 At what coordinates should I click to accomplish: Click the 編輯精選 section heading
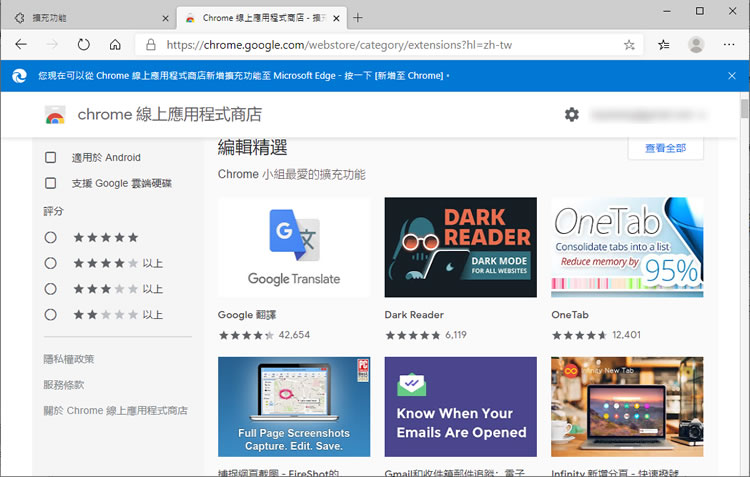[253, 147]
